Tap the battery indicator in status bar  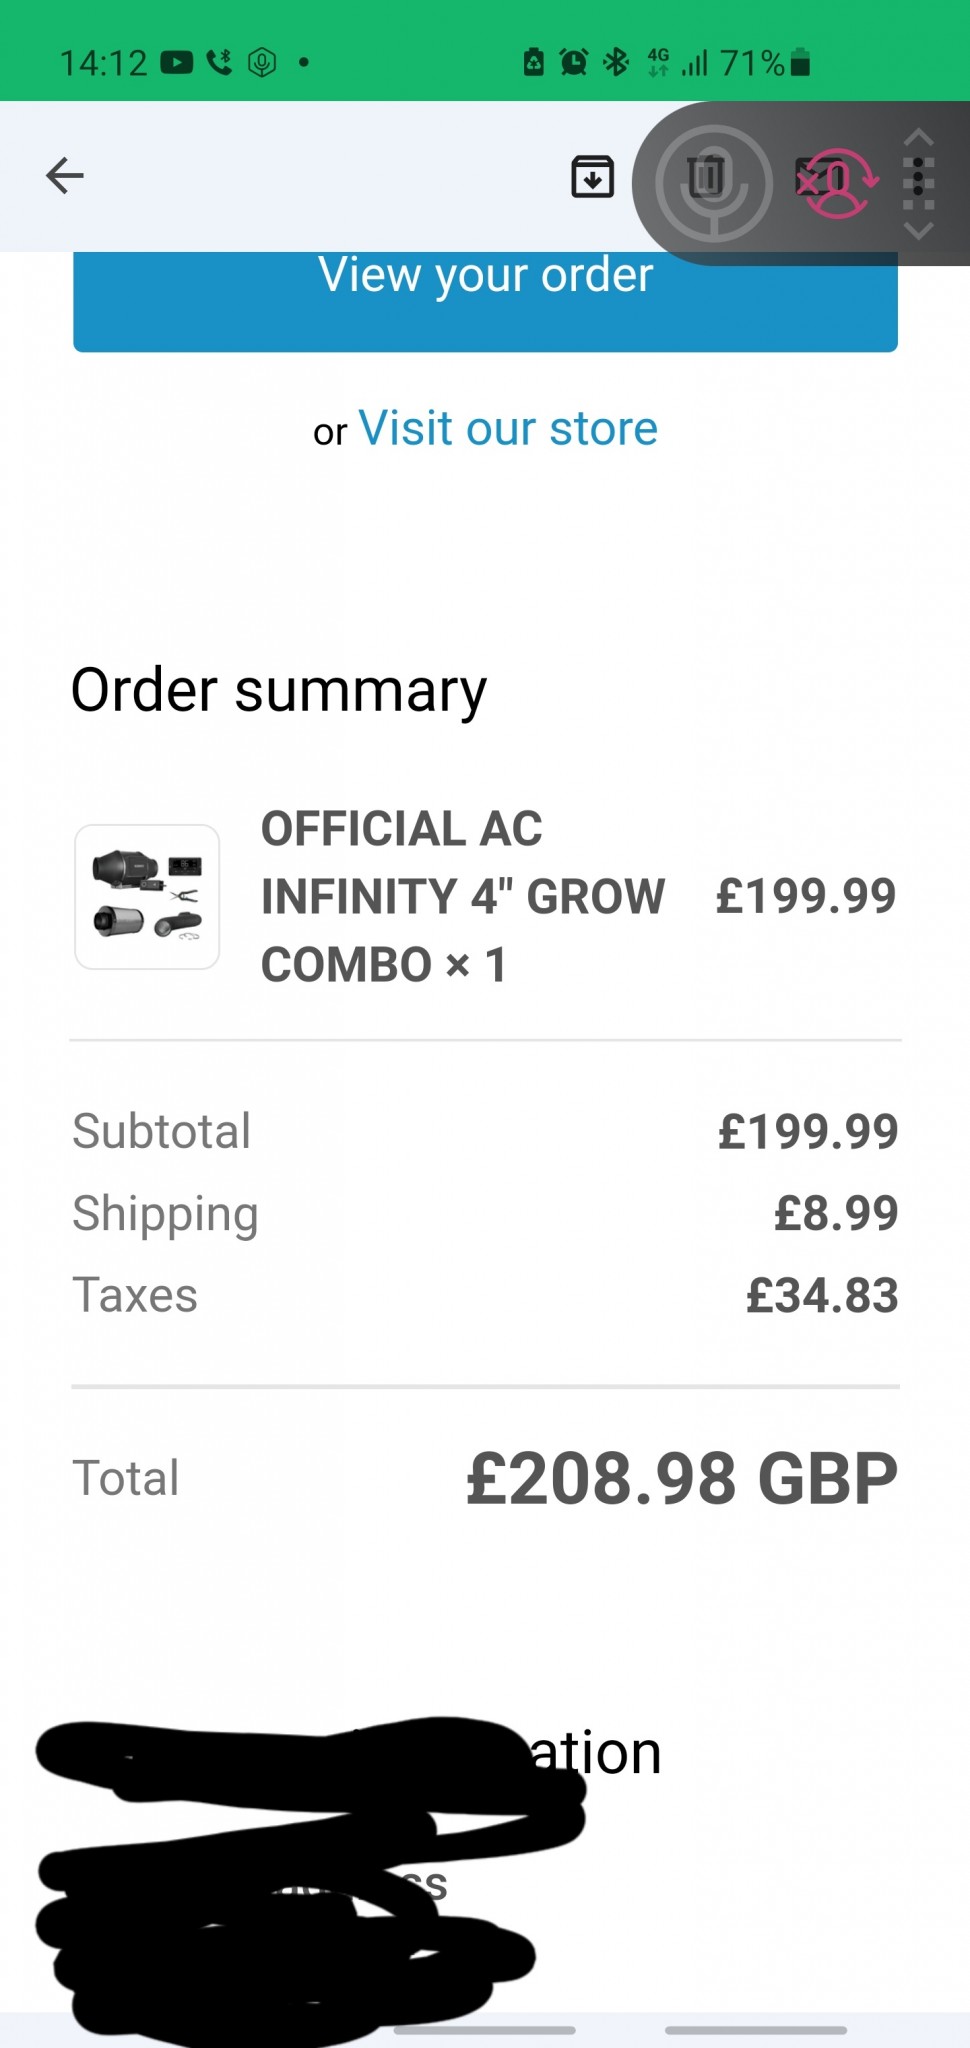coord(799,63)
